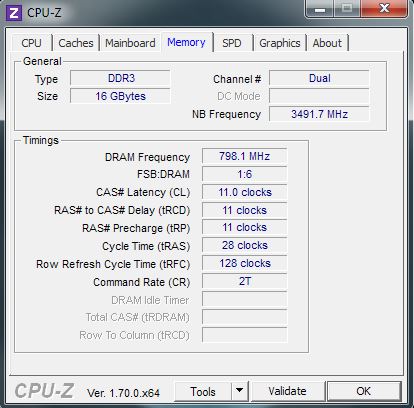414x408 pixels.
Task: Go to the SPD tab
Action: click(232, 43)
